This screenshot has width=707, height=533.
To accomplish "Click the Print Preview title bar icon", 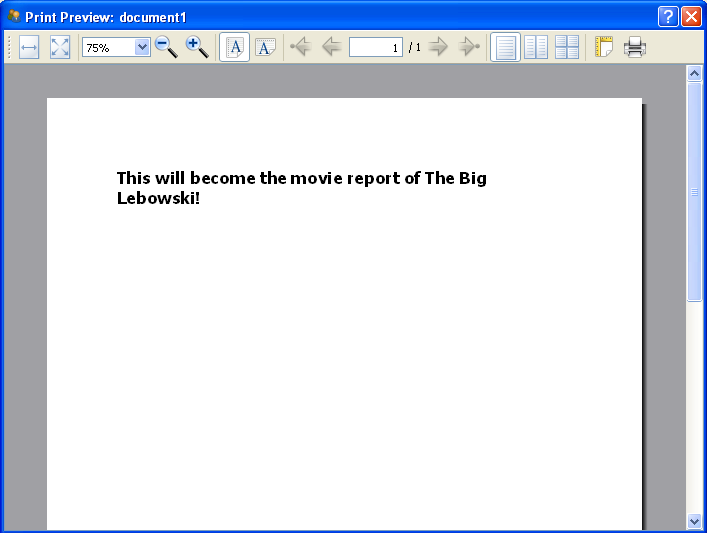I will [x=14, y=17].
